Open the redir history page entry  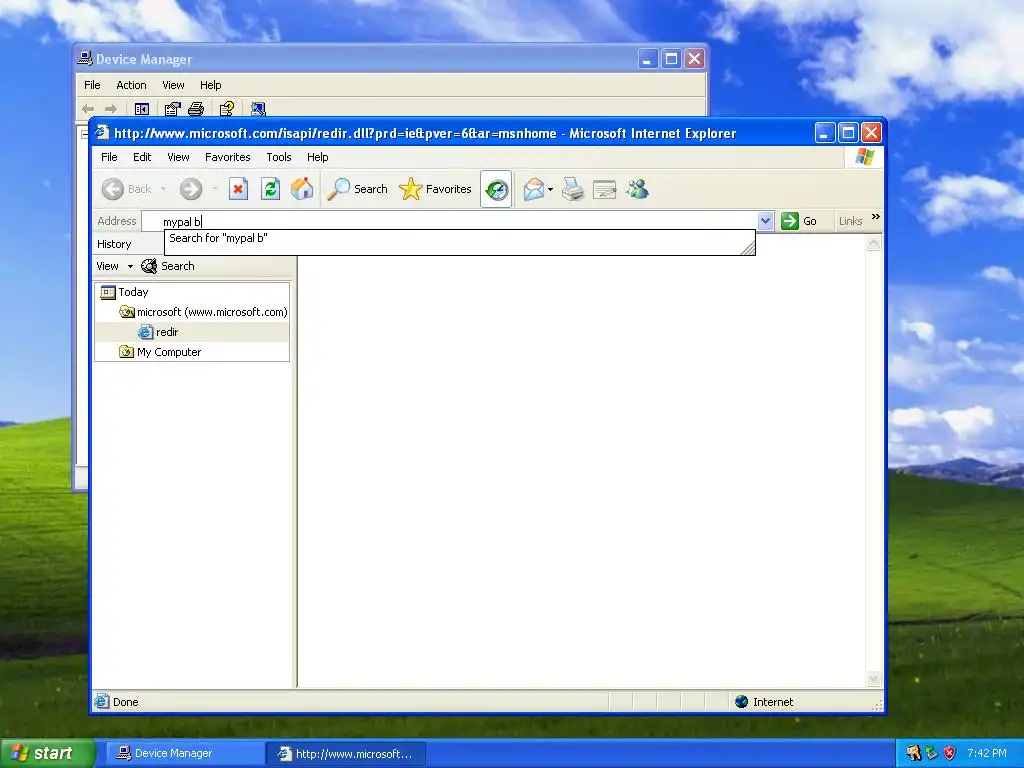(x=159, y=332)
